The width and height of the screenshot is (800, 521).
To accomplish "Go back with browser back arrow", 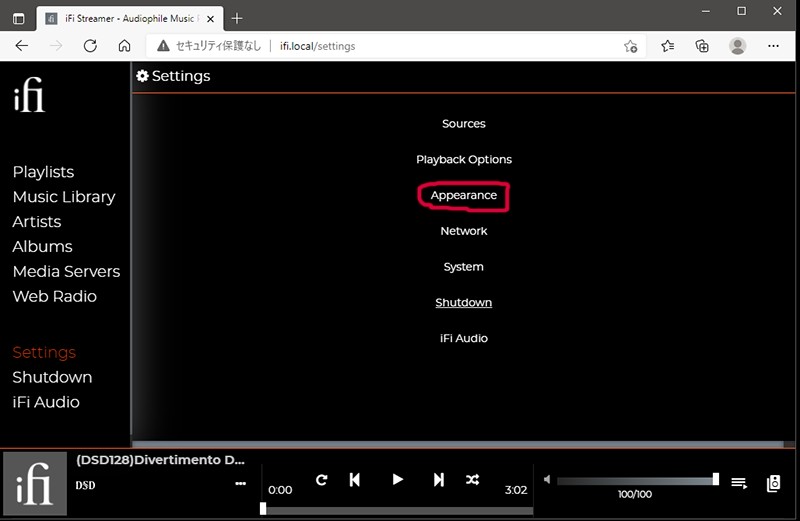I will (x=21, y=46).
